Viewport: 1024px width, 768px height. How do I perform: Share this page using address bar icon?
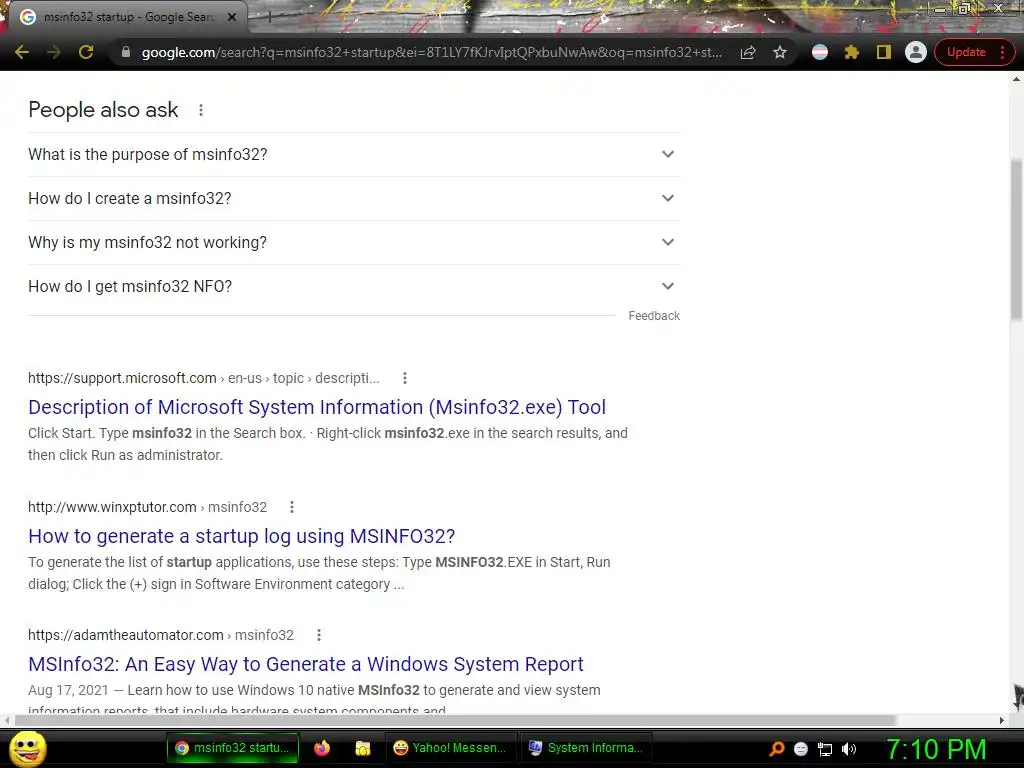(748, 52)
